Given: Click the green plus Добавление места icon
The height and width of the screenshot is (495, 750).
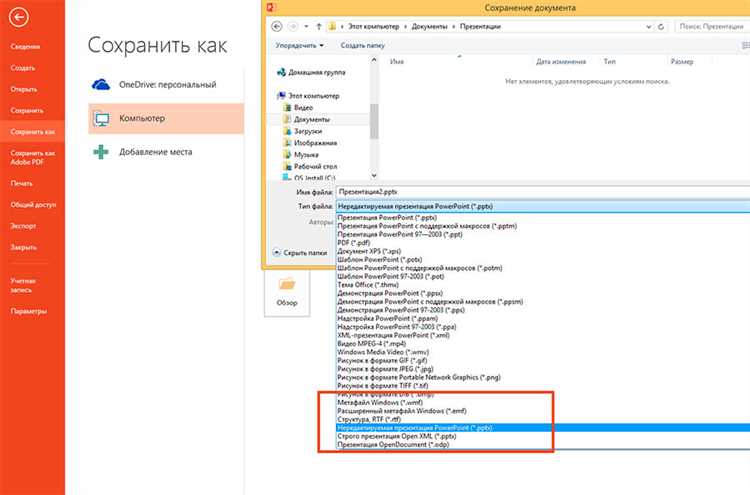Looking at the screenshot, I should 101,152.
